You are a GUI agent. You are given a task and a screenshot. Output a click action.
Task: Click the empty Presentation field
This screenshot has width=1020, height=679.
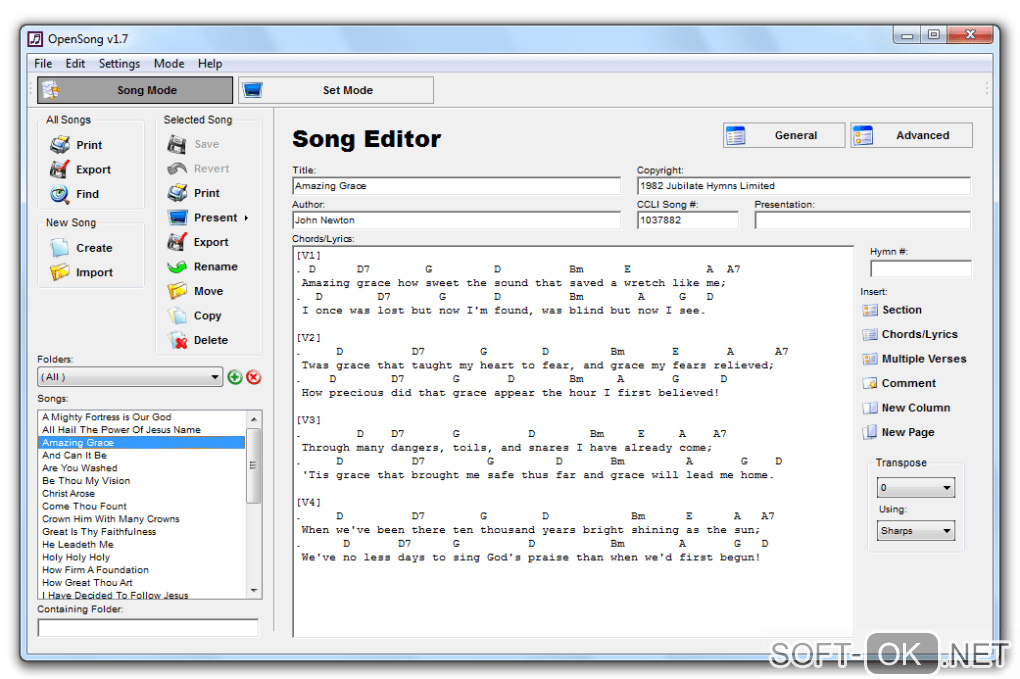(x=863, y=220)
